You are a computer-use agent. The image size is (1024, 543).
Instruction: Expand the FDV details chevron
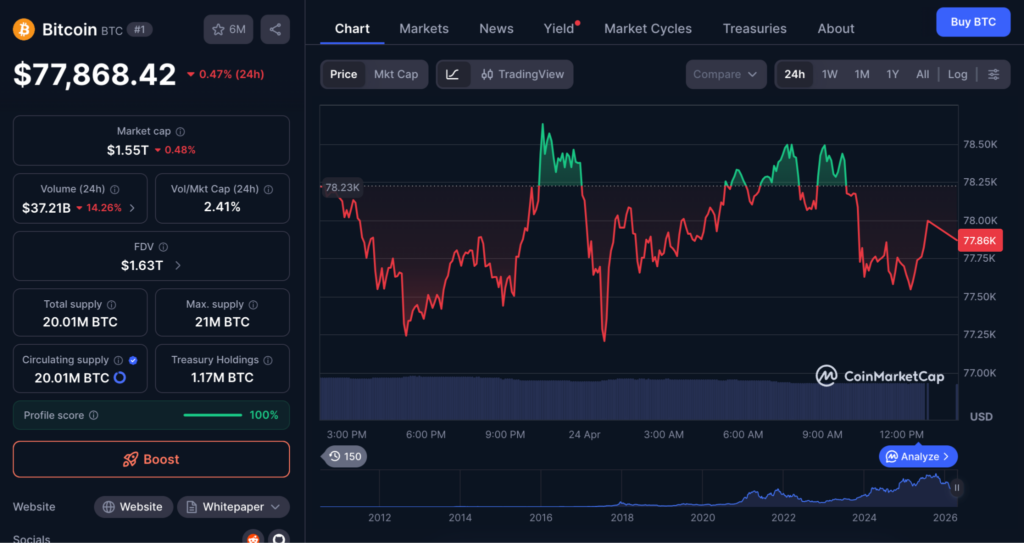point(178,265)
